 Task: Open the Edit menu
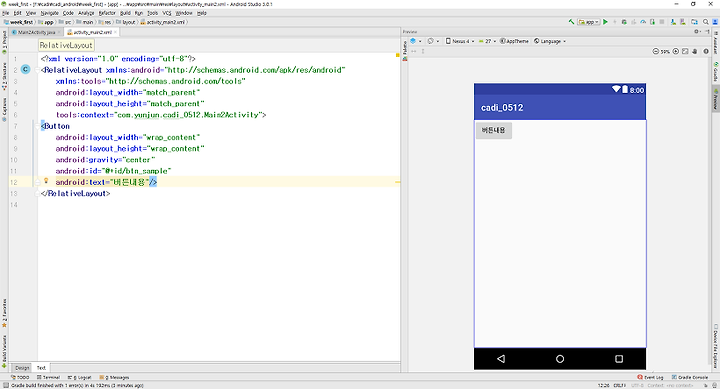click(17, 13)
